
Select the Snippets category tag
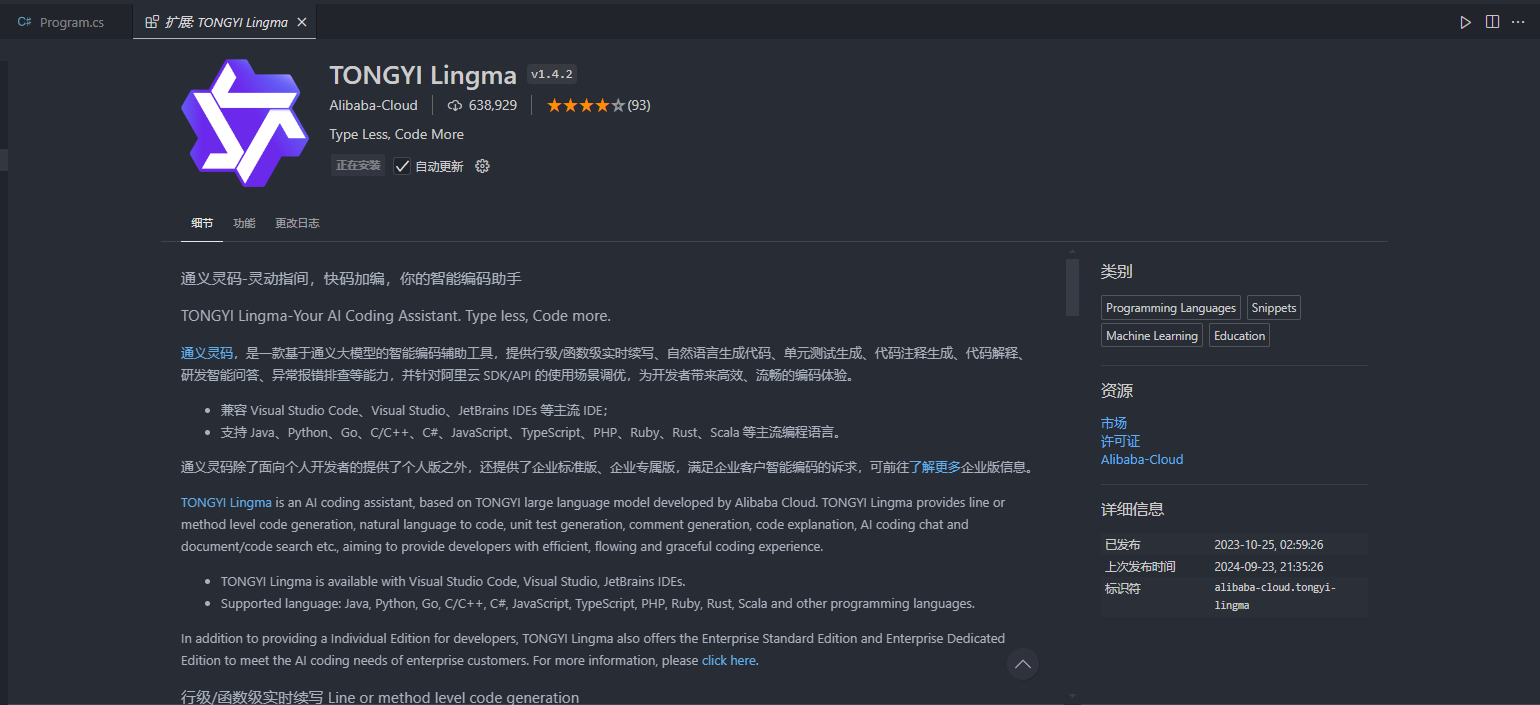1274,308
